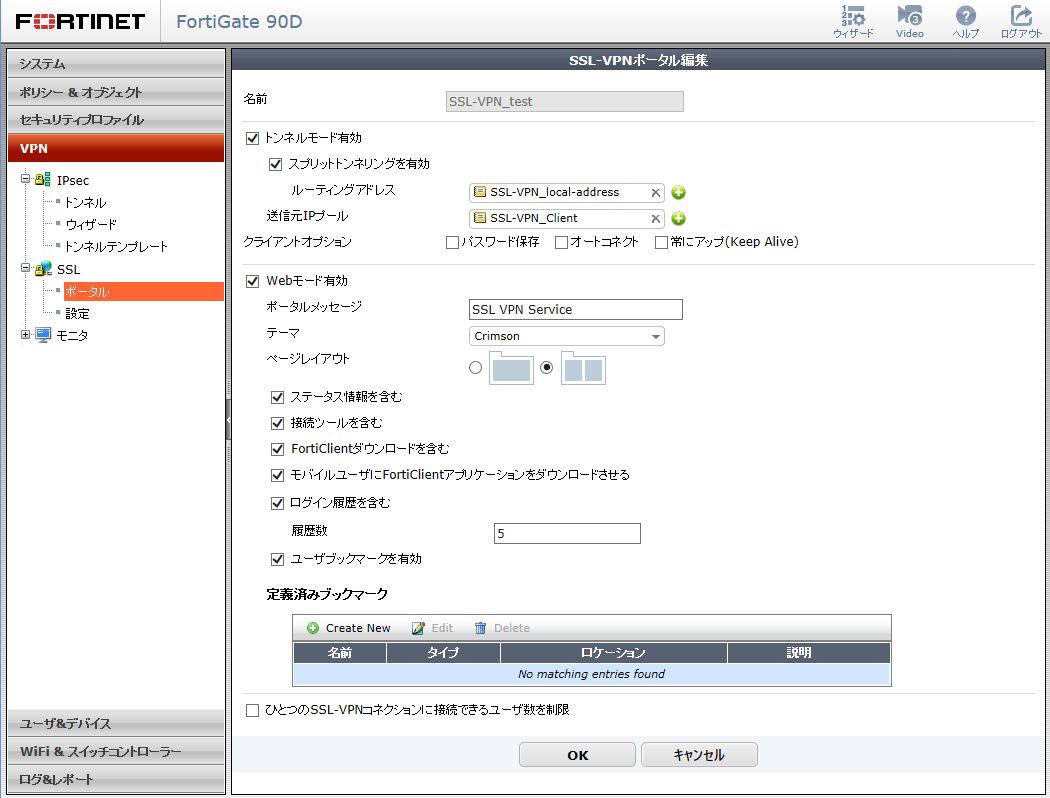The height and width of the screenshot is (798, 1050).
Task: Select the single-column layout radio button
Action: pyautogui.click(x=475, y=368)
